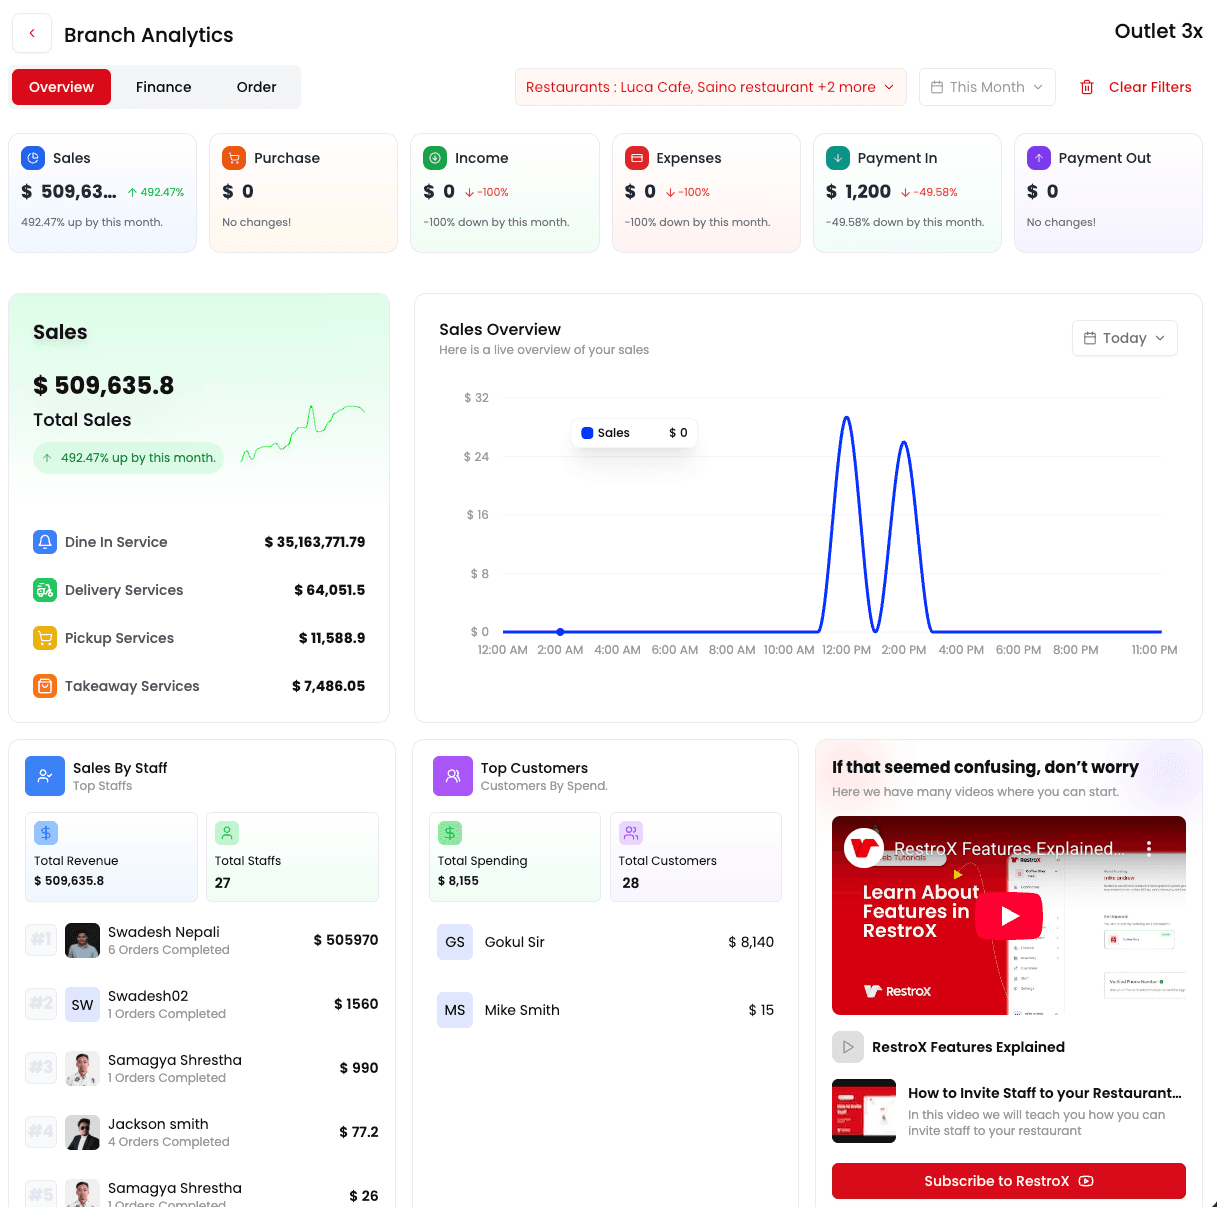The height and width of the screenshot is (1207, 1217).
Task: Open the Restaurants filter dropdown
Action: 710,87
